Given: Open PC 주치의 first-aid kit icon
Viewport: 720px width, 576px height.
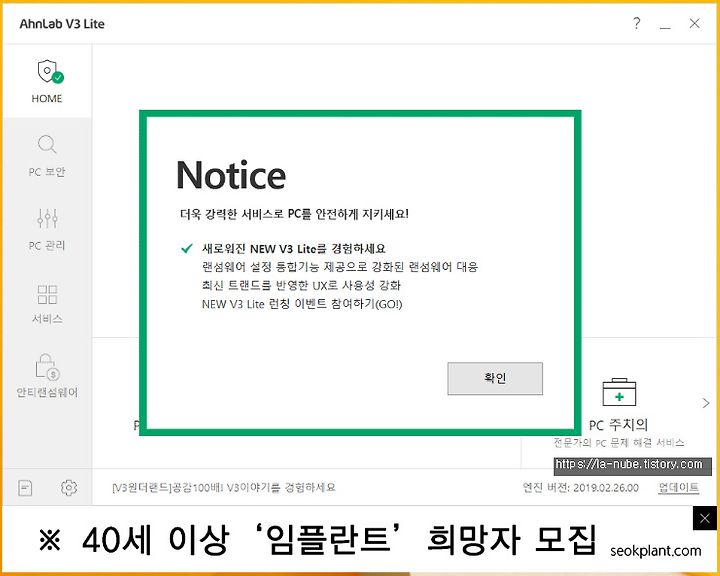Looking at the screenshot, I should pyautogui.click(x=619, y=392).
